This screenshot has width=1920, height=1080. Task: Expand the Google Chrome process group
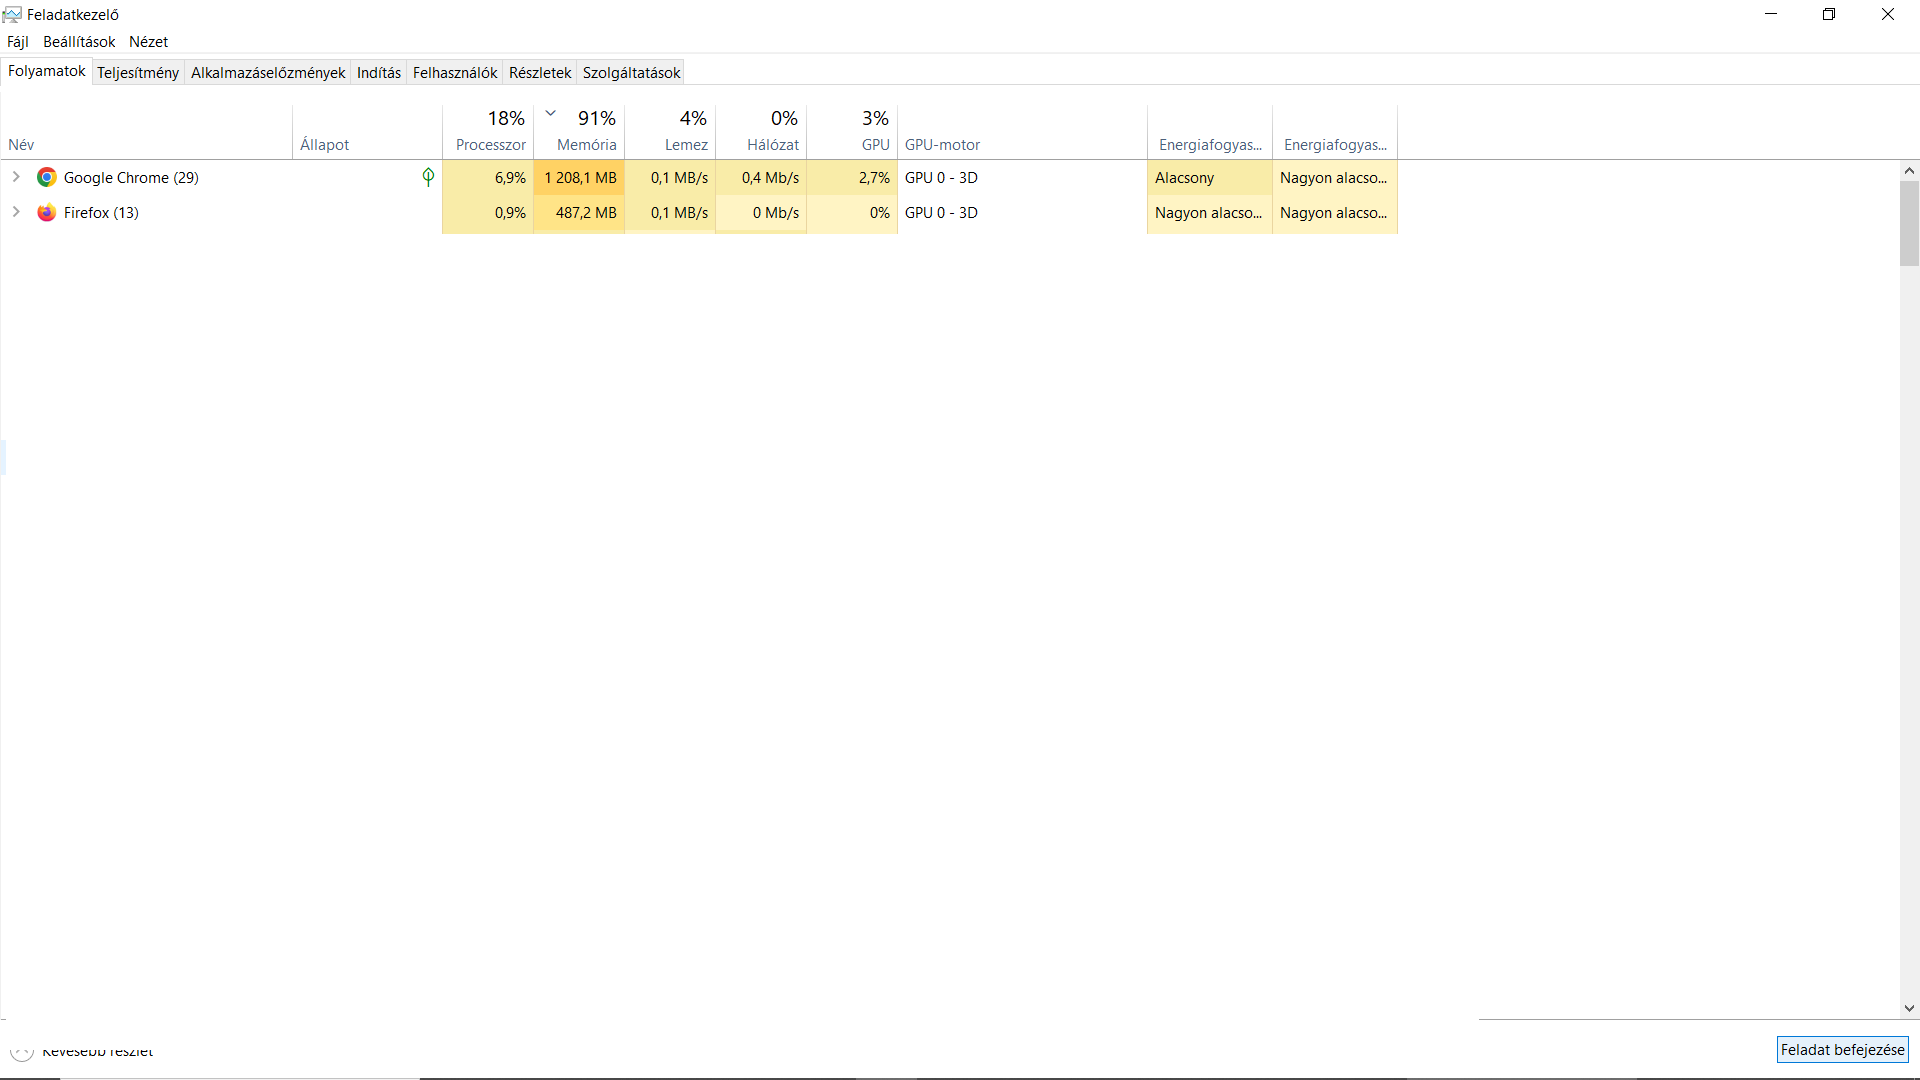click(x=16, y=177)
